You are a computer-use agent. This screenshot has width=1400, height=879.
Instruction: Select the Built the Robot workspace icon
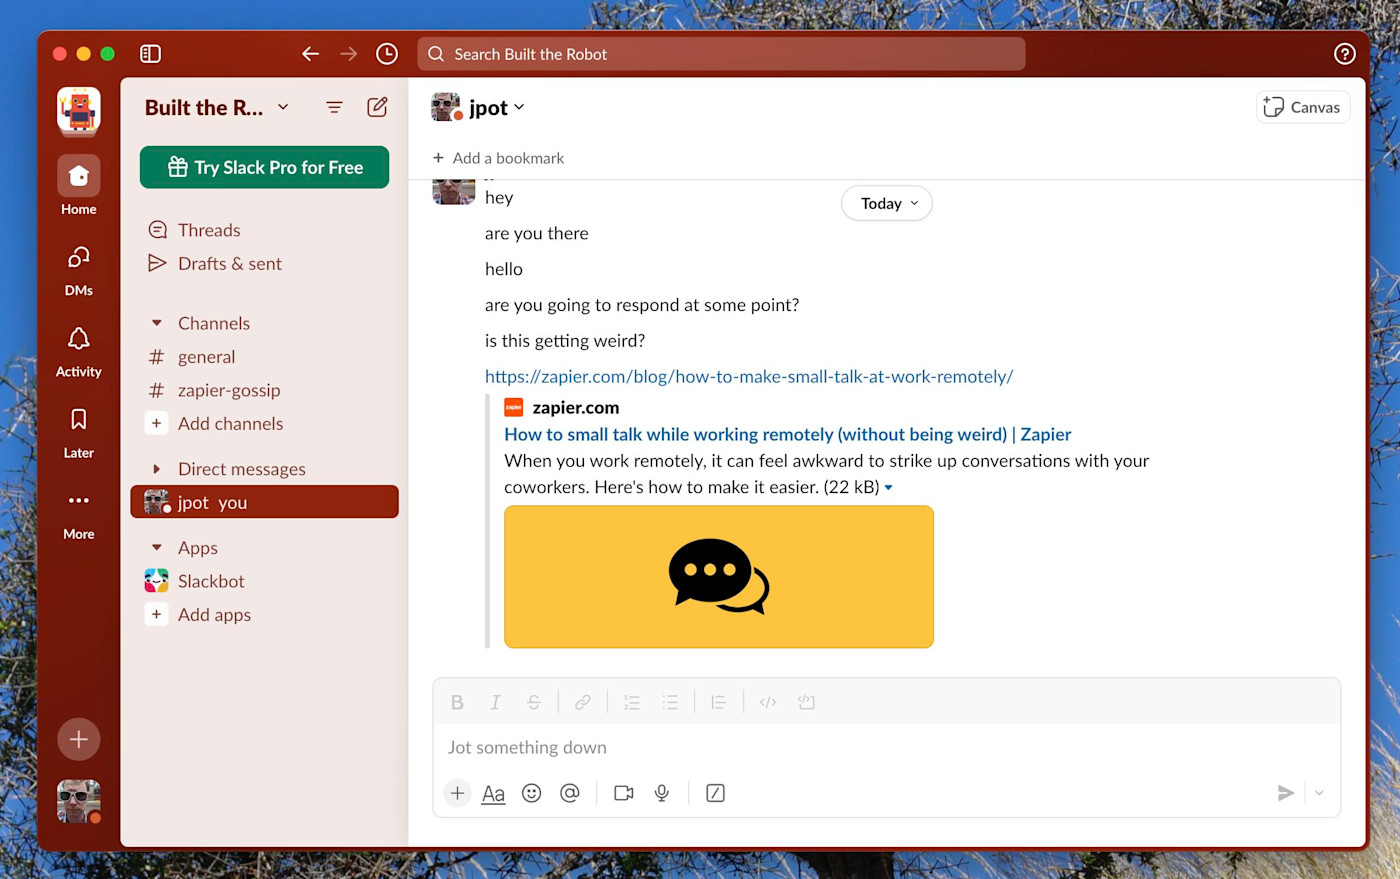[79, 110]
